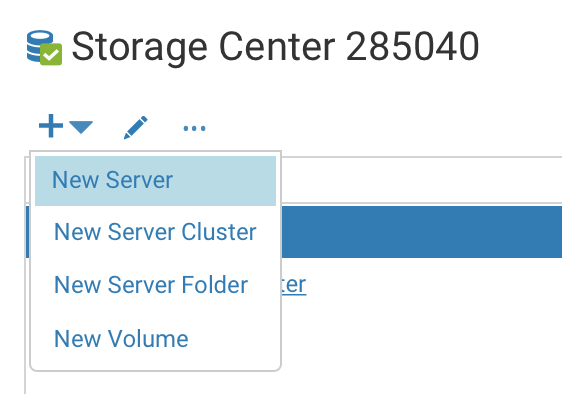Viewport: 562px width, 394px height.
Task: Click the green checkmark status badge
Action: point(51,54)
